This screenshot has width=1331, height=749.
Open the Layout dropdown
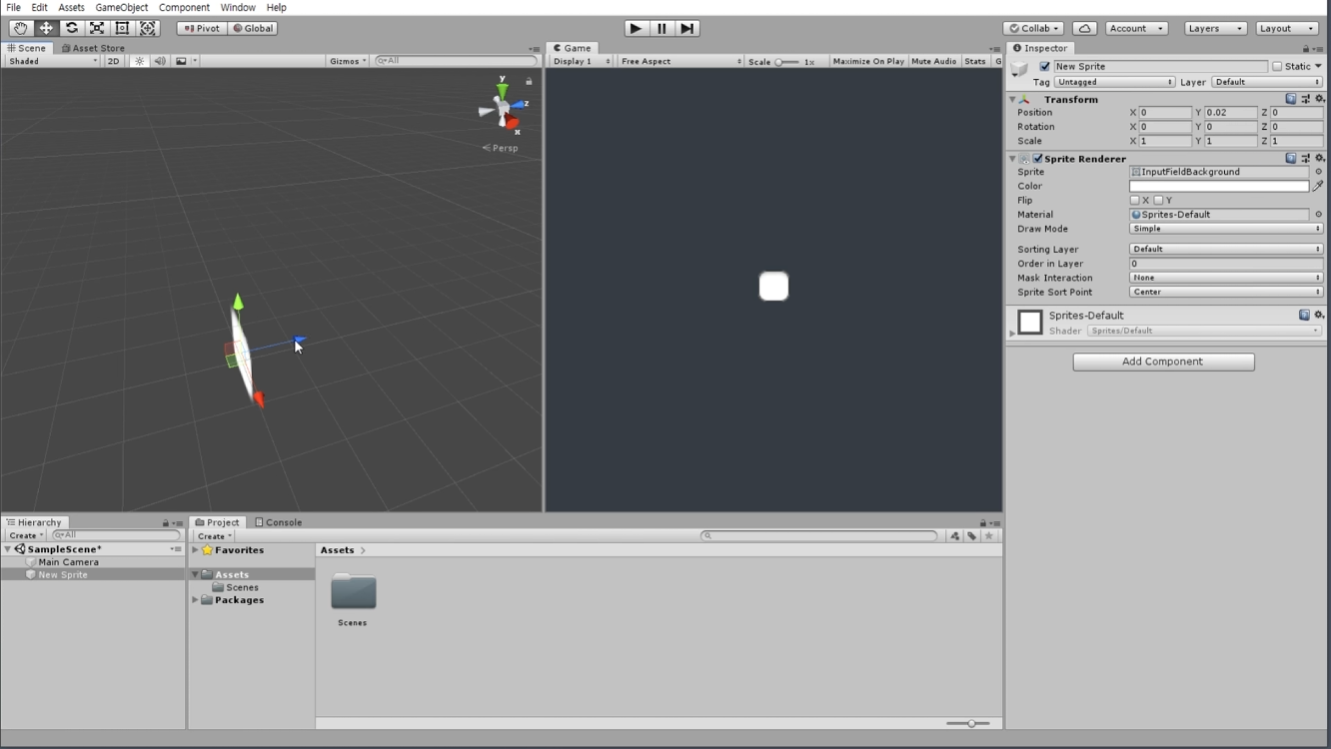1287,28
